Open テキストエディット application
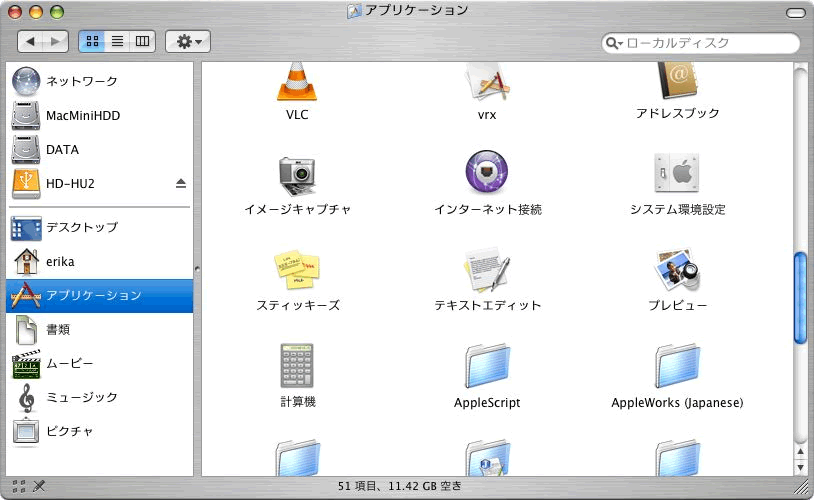The width and height of the screenshot is (814, 500). (x=487, y=269)
